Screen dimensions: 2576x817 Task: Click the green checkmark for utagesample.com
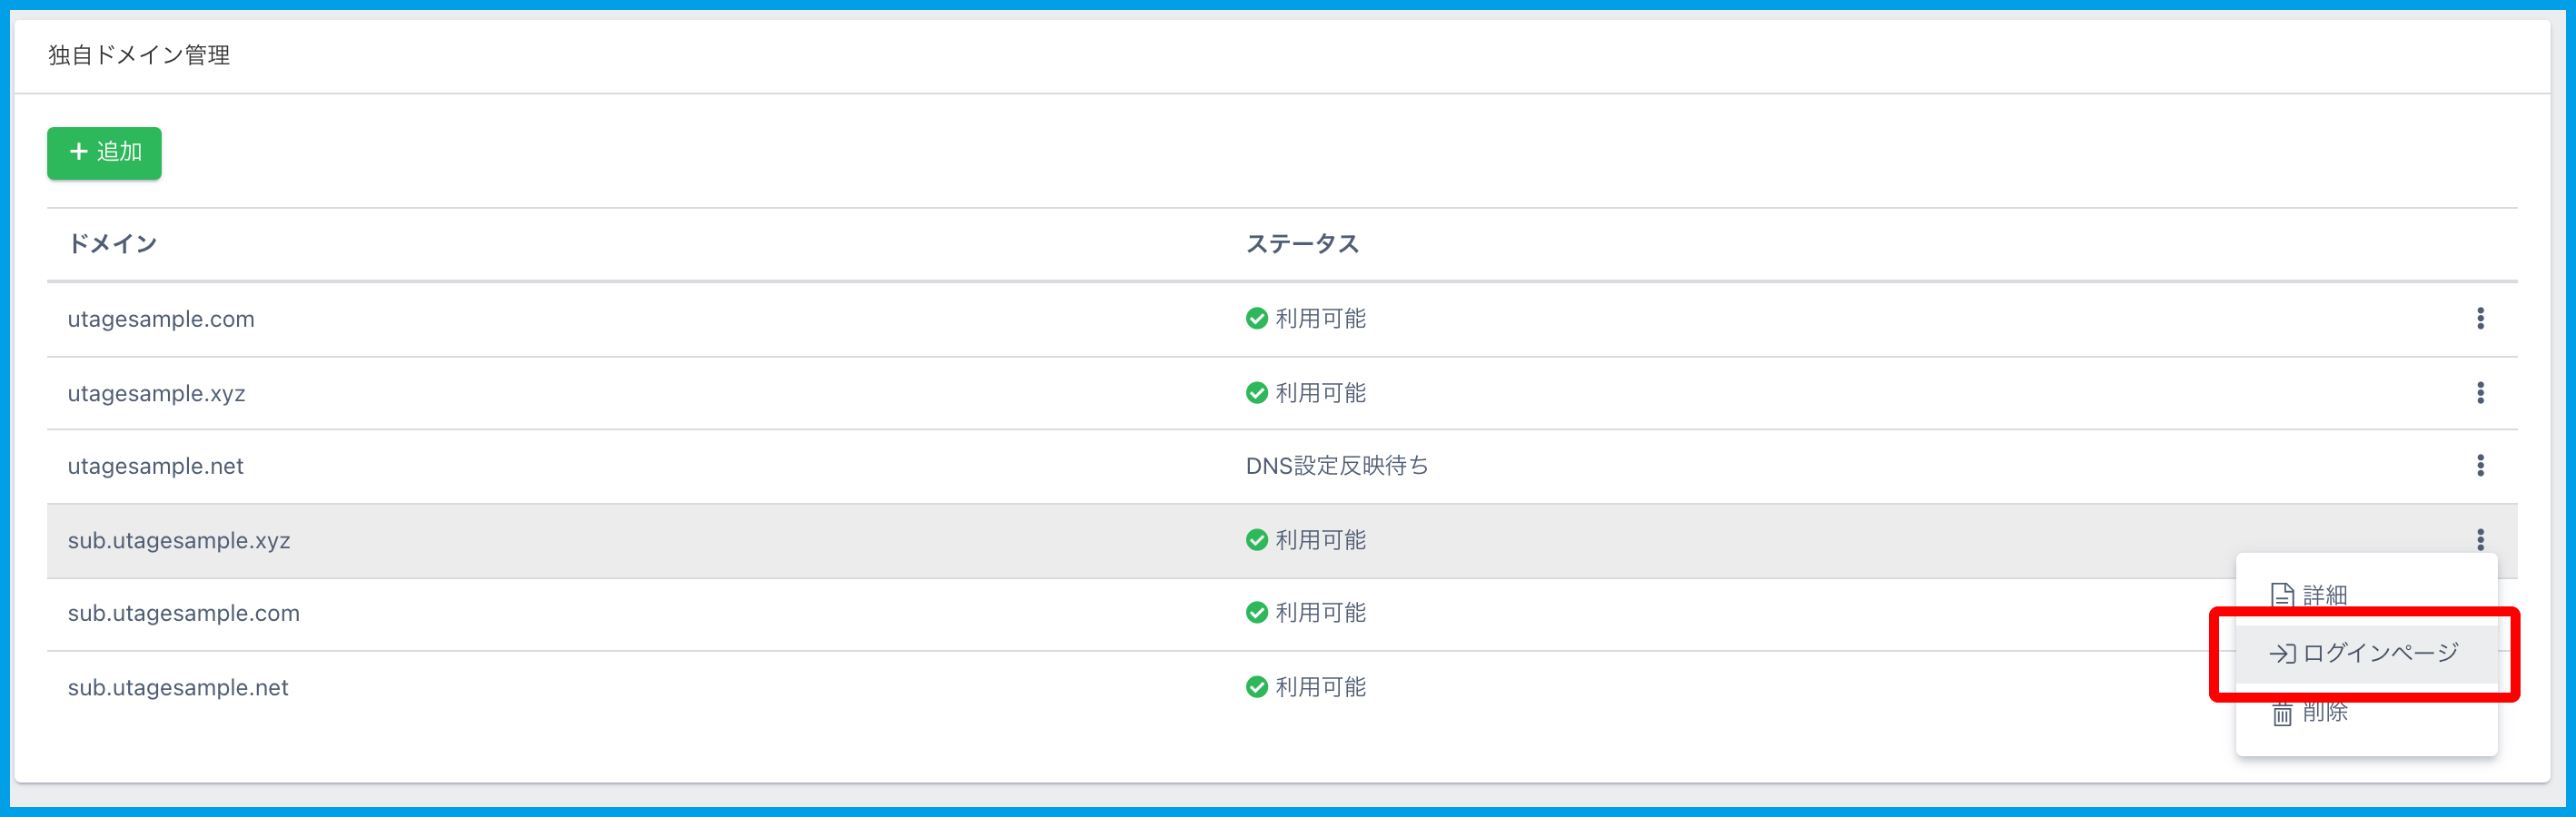1257,319
